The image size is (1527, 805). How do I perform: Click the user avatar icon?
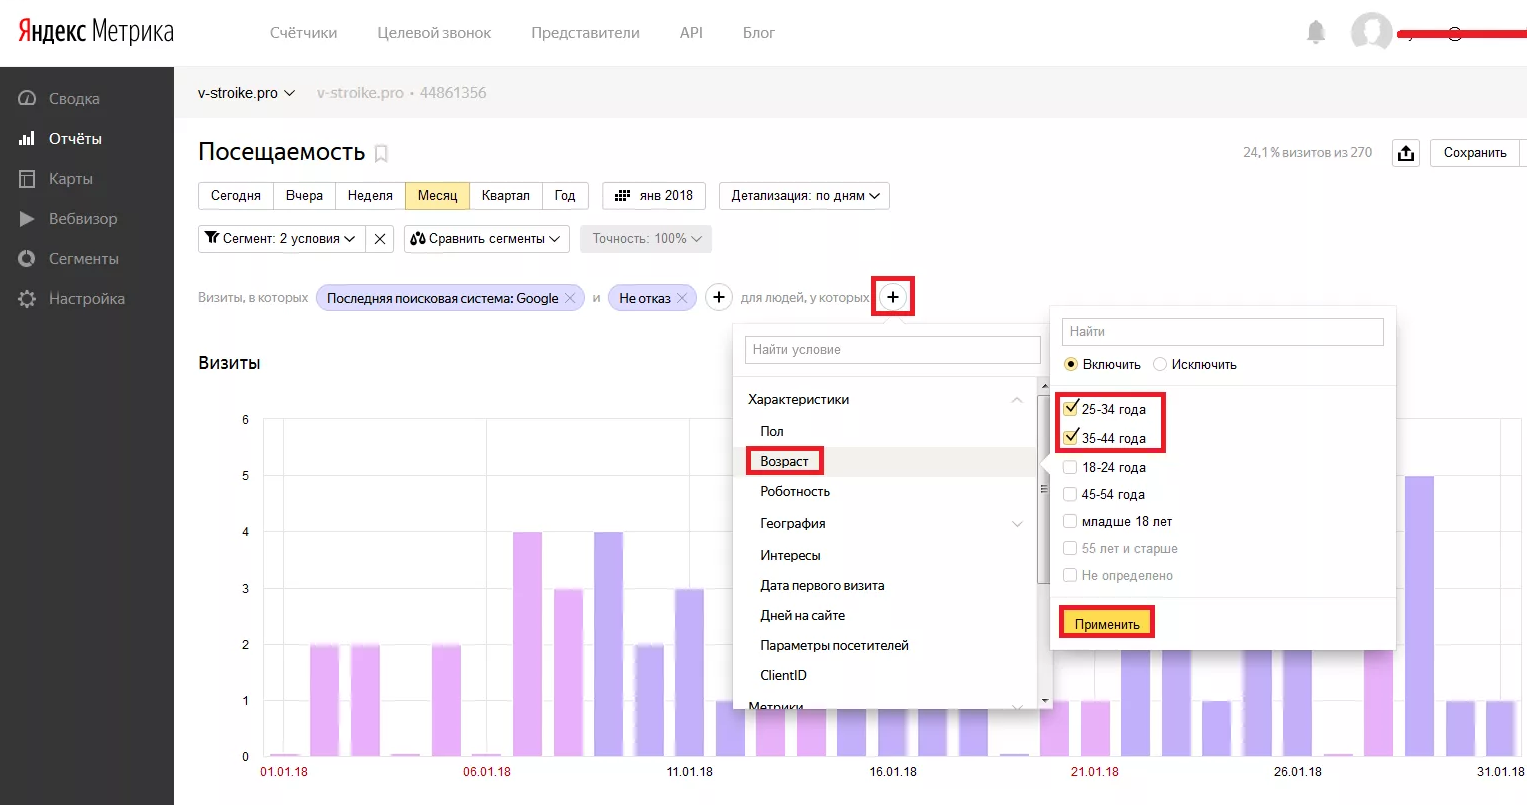(1371, 32)
